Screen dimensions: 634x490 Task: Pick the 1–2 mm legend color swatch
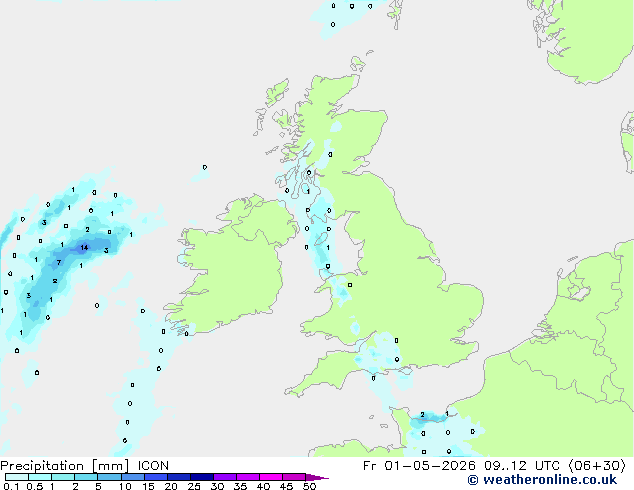click(x=63, y=477)
